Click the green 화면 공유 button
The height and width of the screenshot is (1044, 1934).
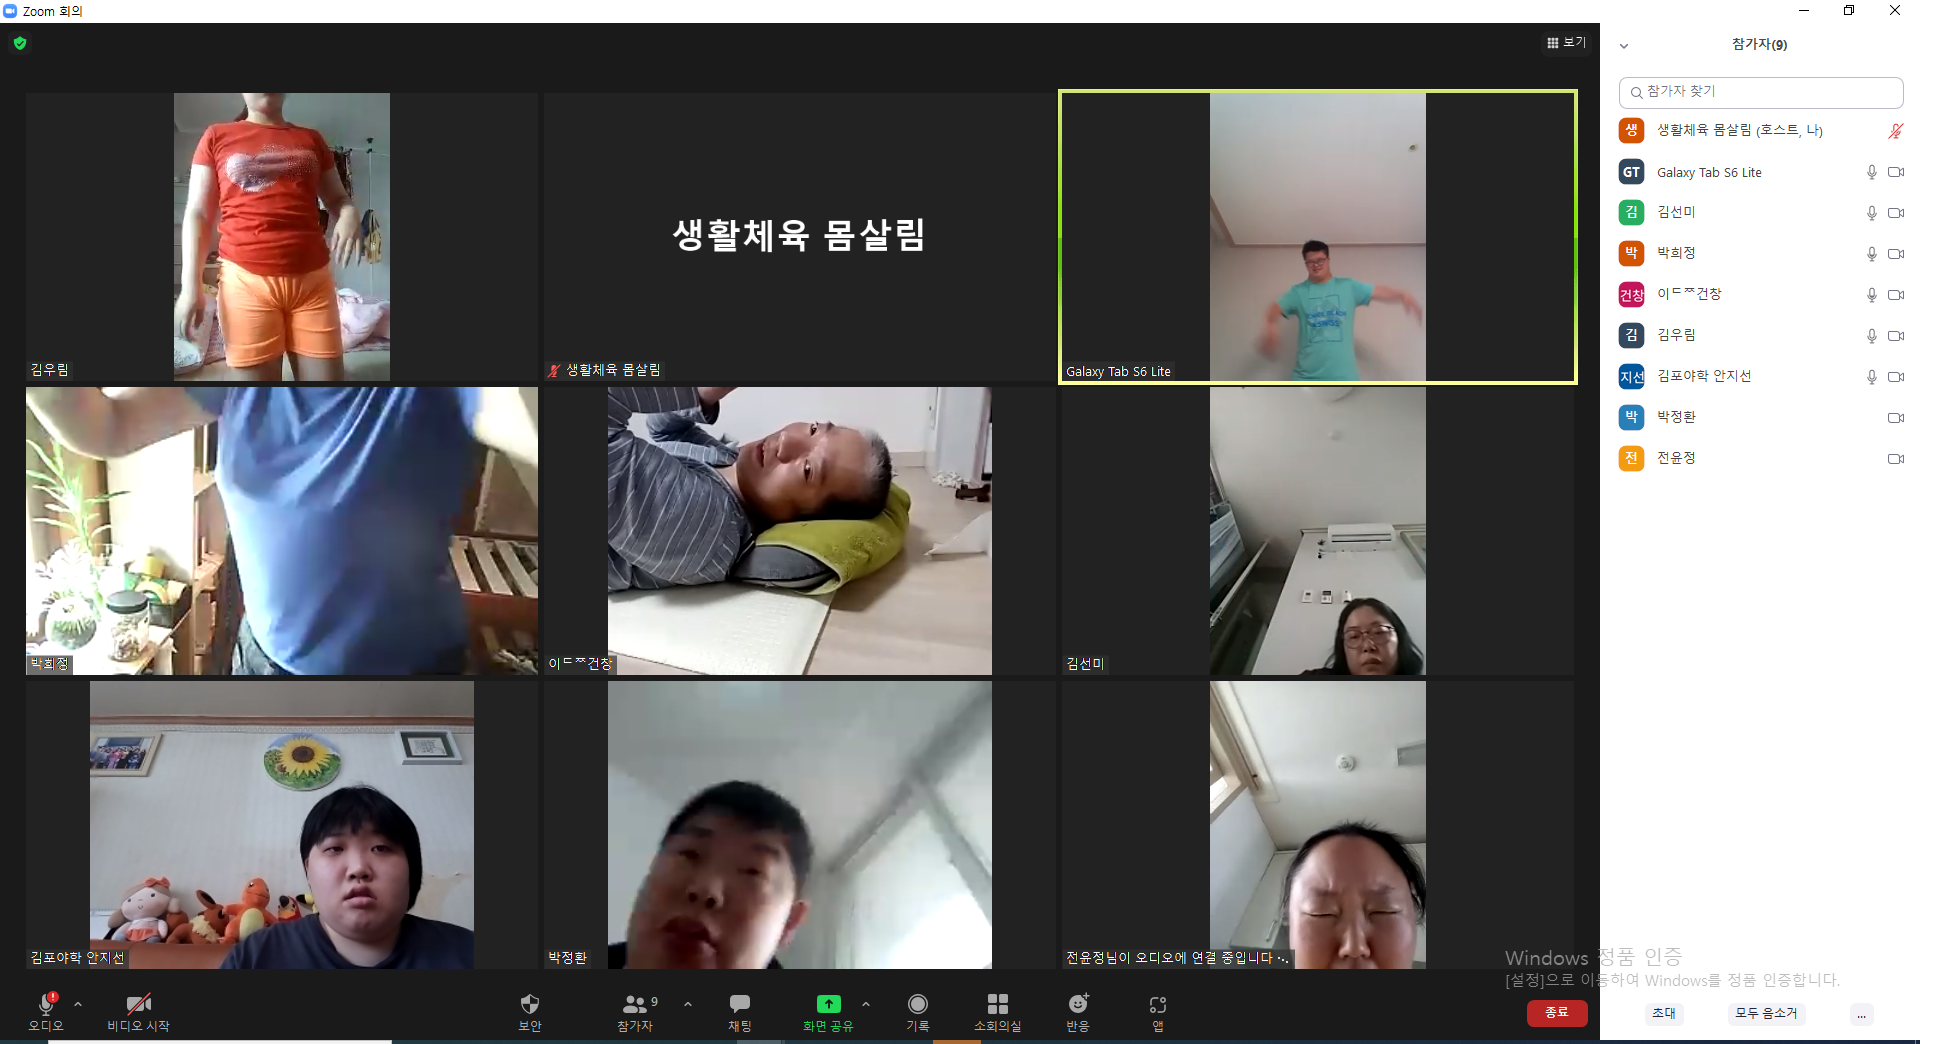click(x=828, y=1012)
